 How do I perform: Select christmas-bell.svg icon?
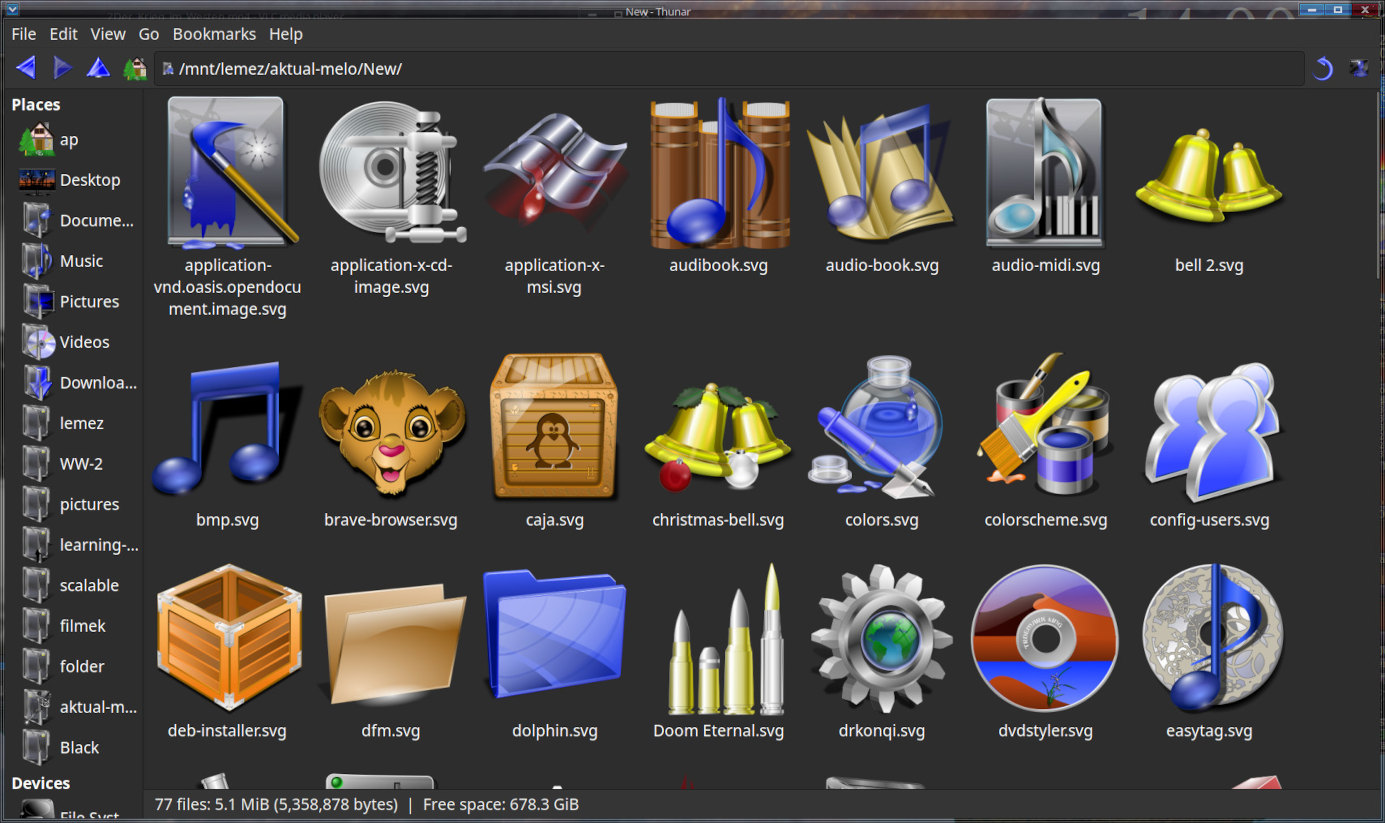718,438
